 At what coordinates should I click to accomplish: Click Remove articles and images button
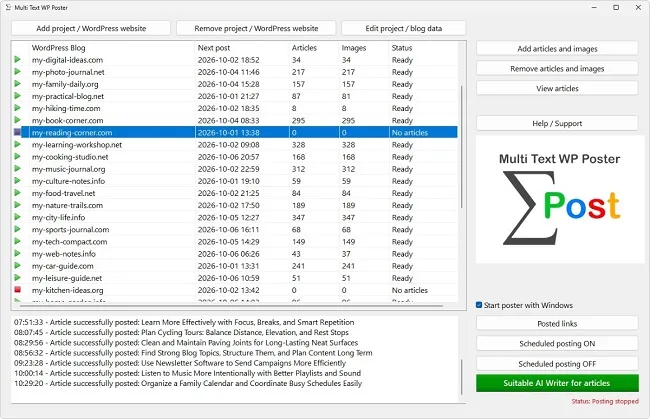tap(557, 68)
